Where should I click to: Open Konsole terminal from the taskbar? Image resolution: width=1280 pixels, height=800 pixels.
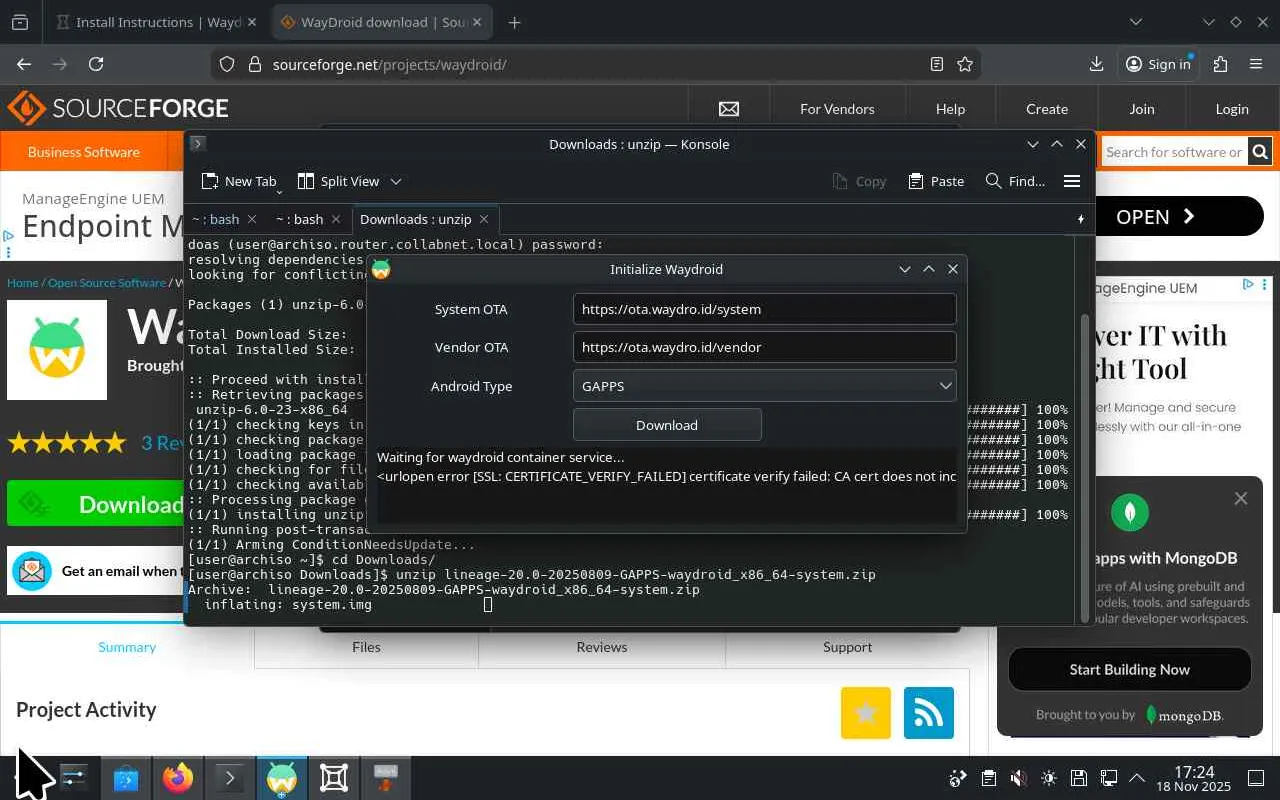click(x=230, y=778)
